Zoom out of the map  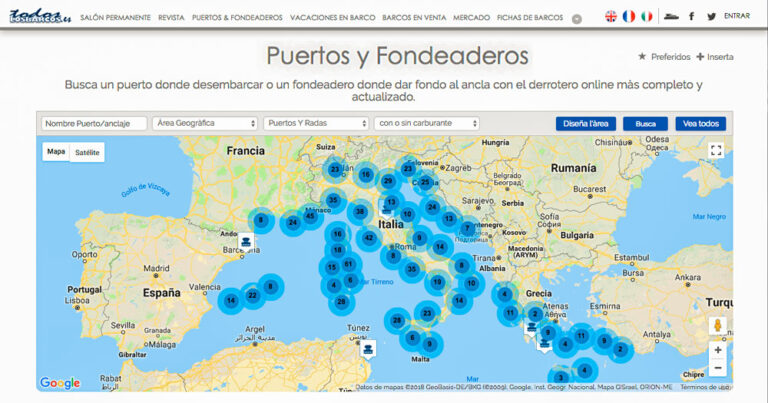[718, 368]
